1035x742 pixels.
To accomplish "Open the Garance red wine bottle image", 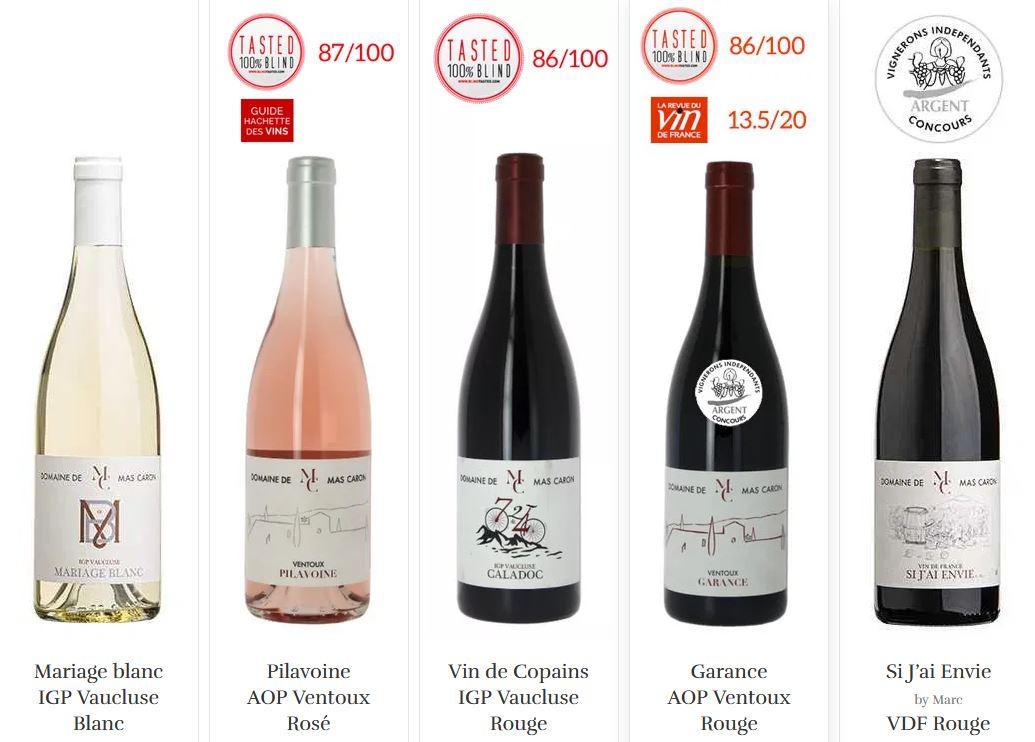I will coord(726,393).
